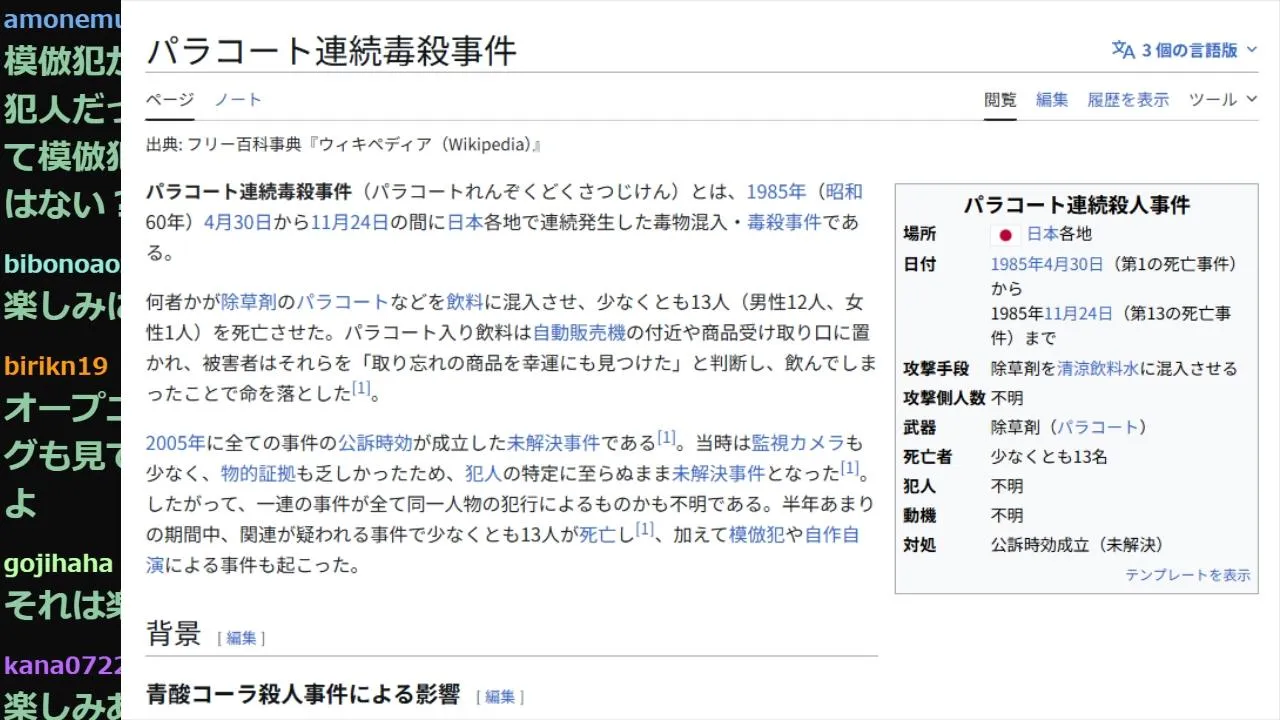The height and width of the screenshot is (720, 1280).
Task: Click the 少なくとも13名 value in the infobox
Action: (1048, 457)
